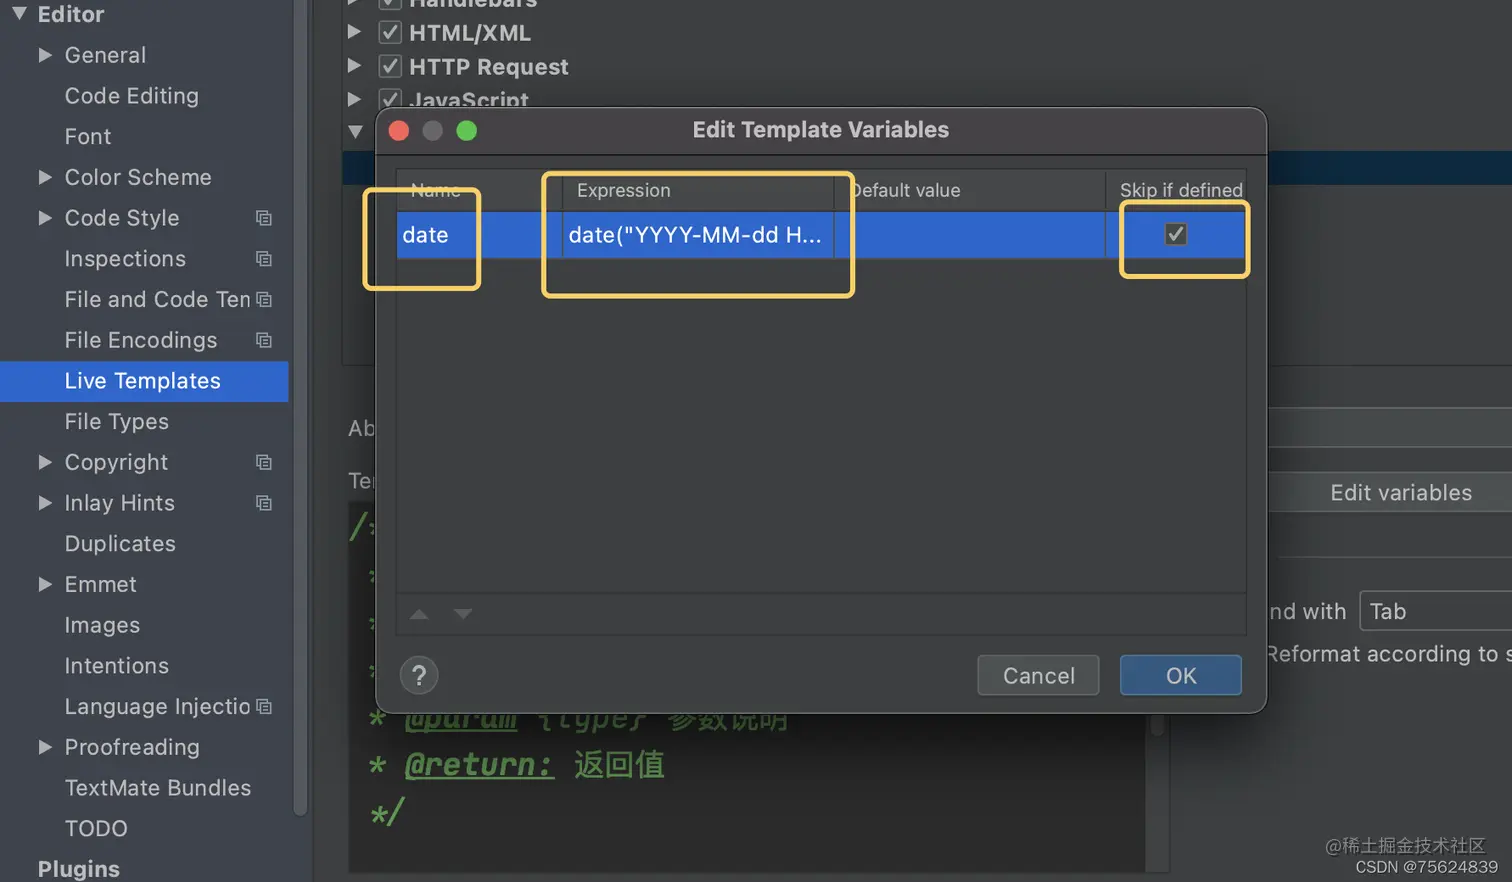Screen dimensions: 1512x882
Task: Click the Expression column header
Action: [x=698, y=190]
